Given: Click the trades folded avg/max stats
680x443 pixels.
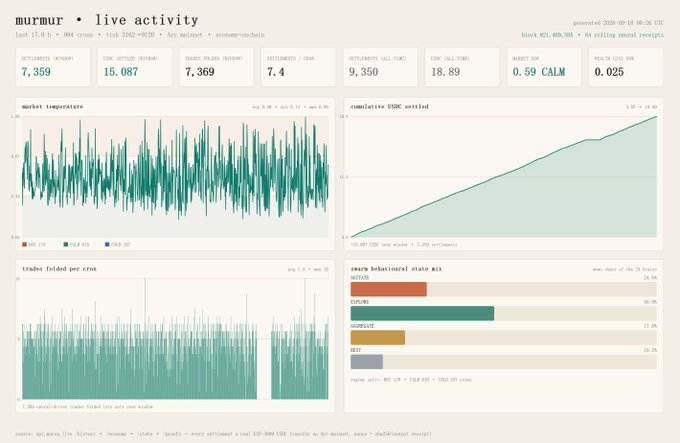Looking at the screenshot, I should (308, 269).
